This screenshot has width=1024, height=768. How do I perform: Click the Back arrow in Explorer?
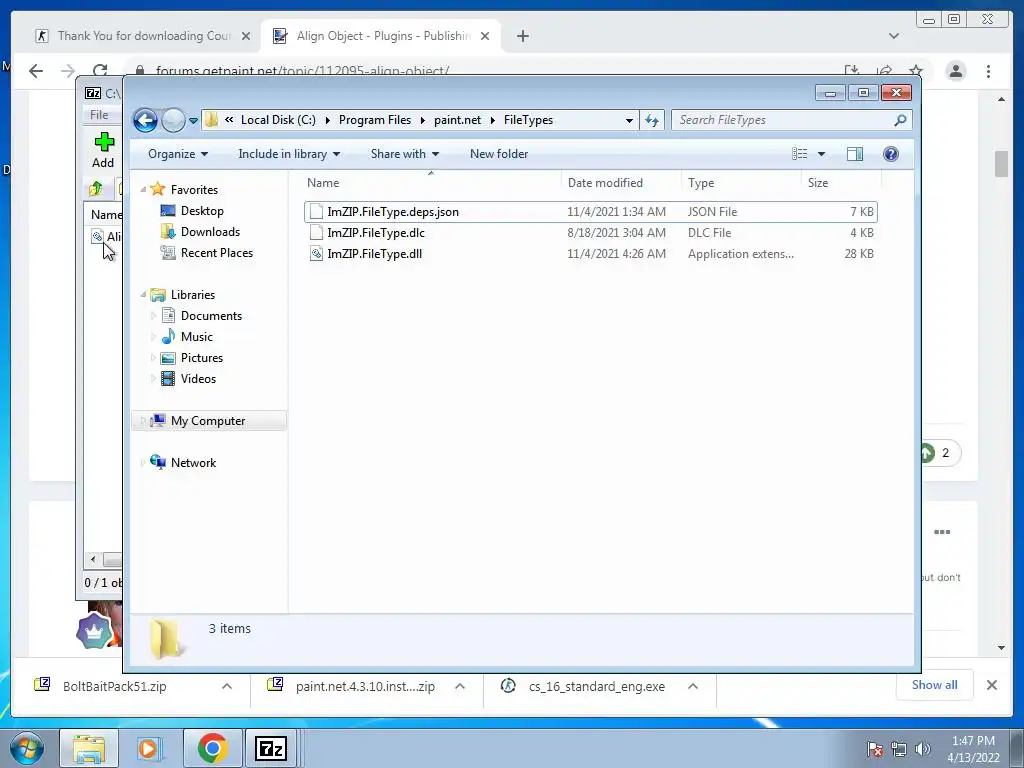pos(145,120)
